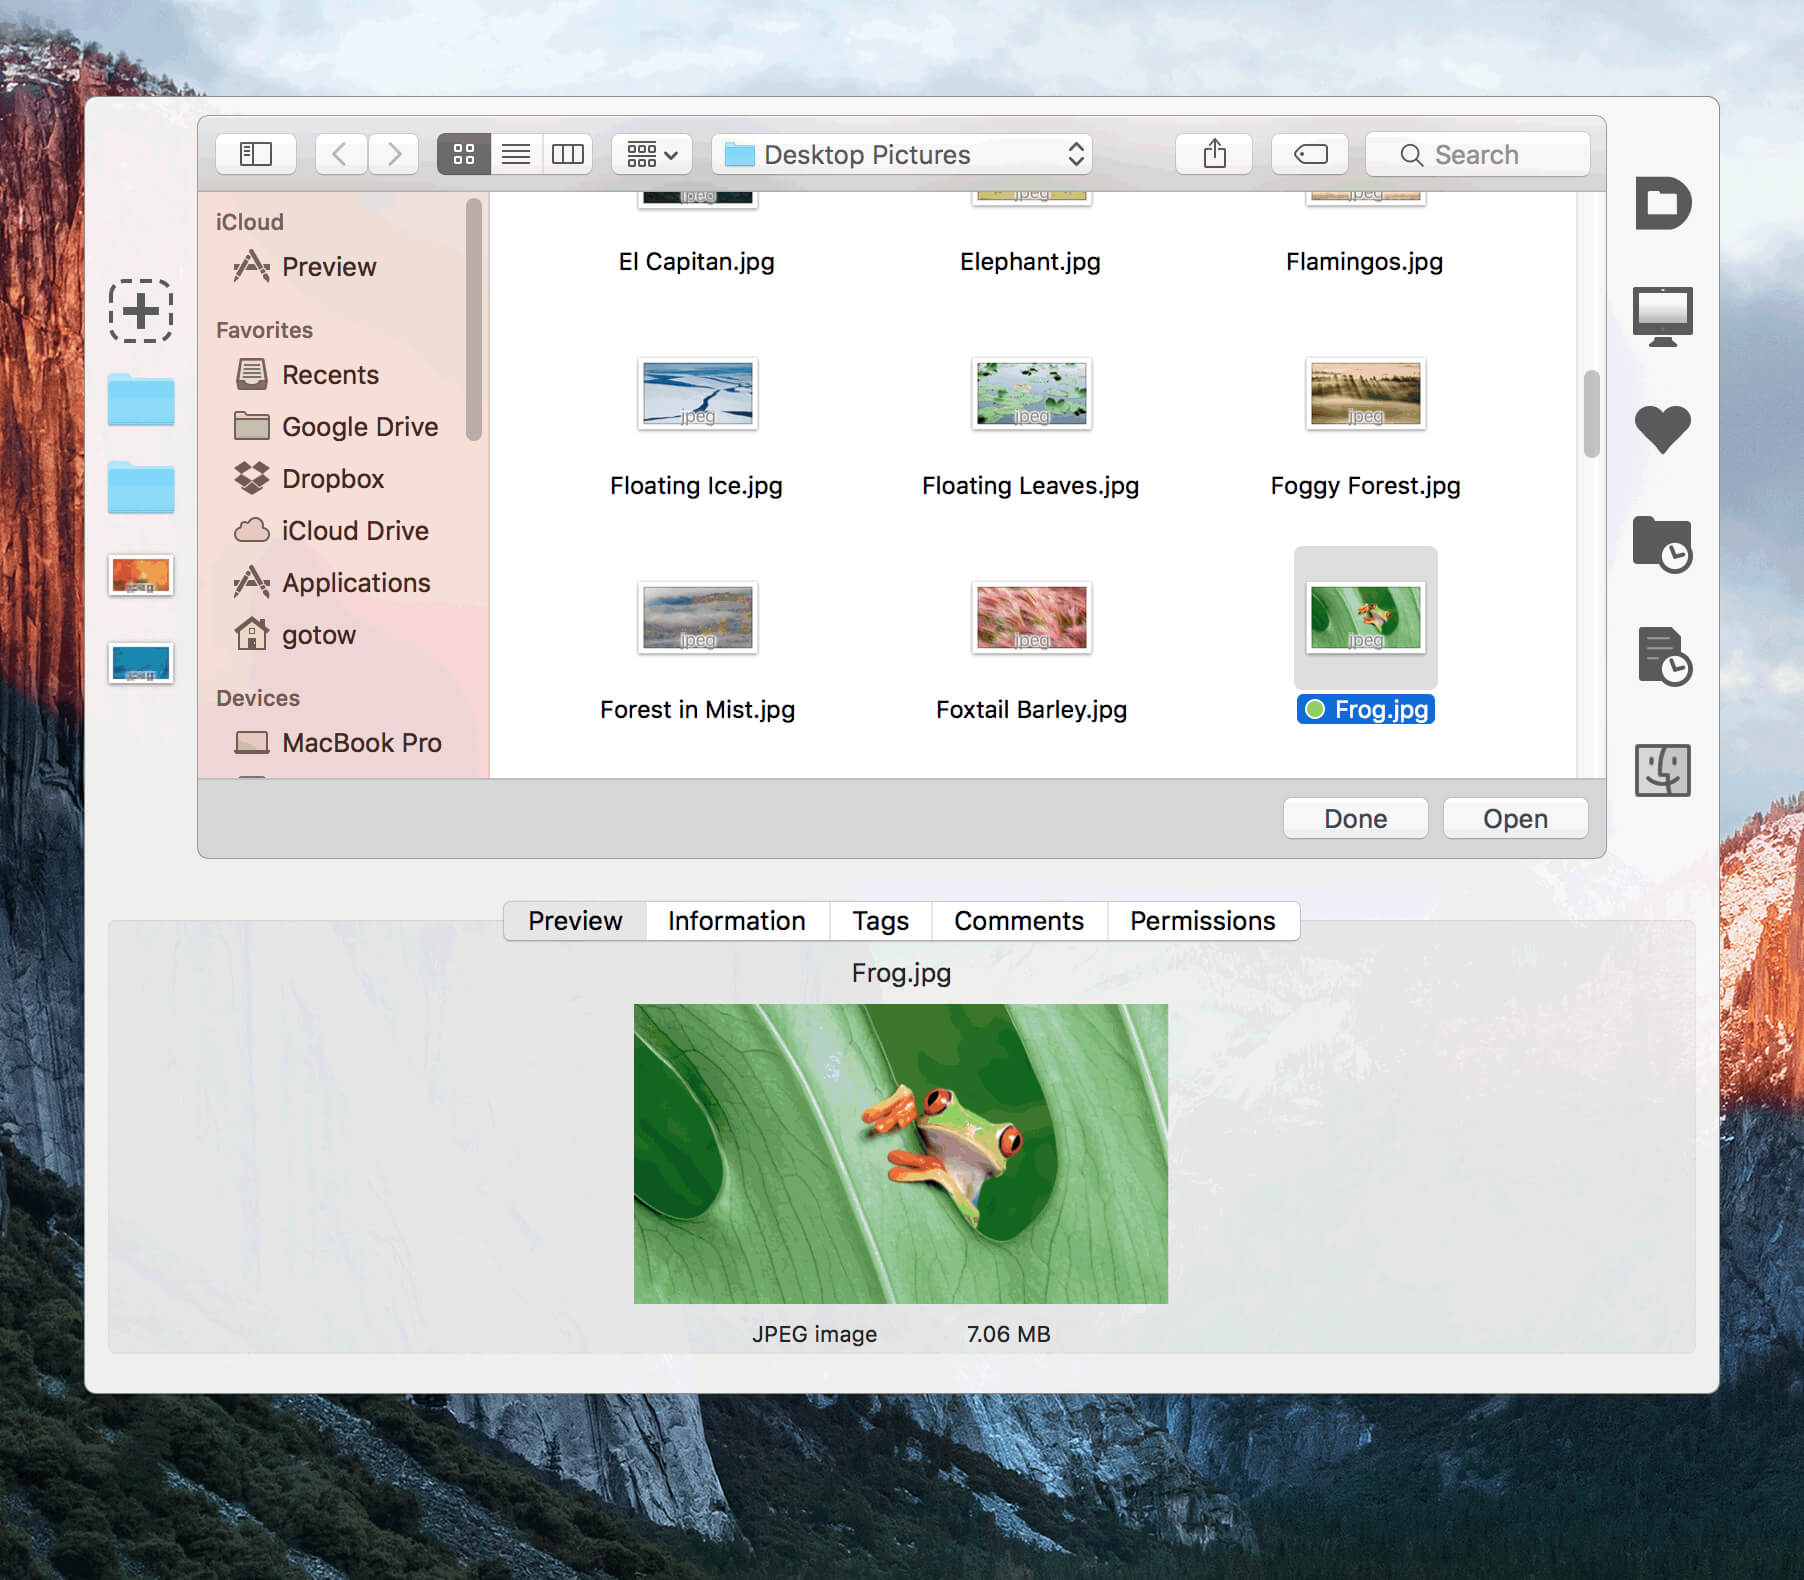Click the 7.06 MB file size text

1008,1334
